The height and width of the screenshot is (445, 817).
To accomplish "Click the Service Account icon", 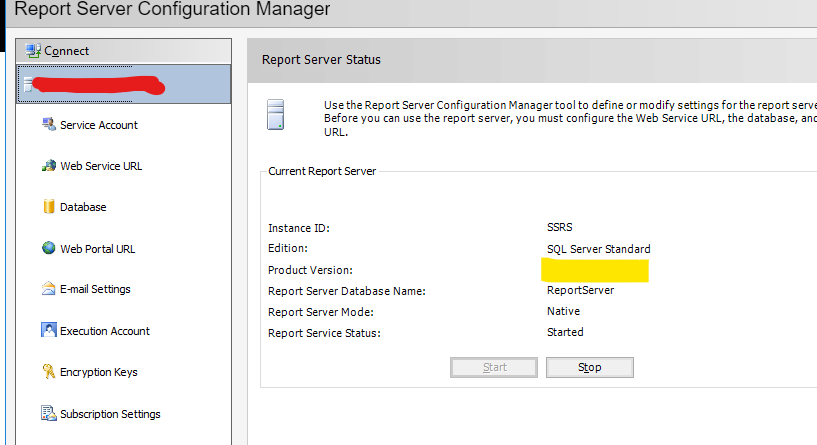I will pyautogui.click(x=47, y=124).
